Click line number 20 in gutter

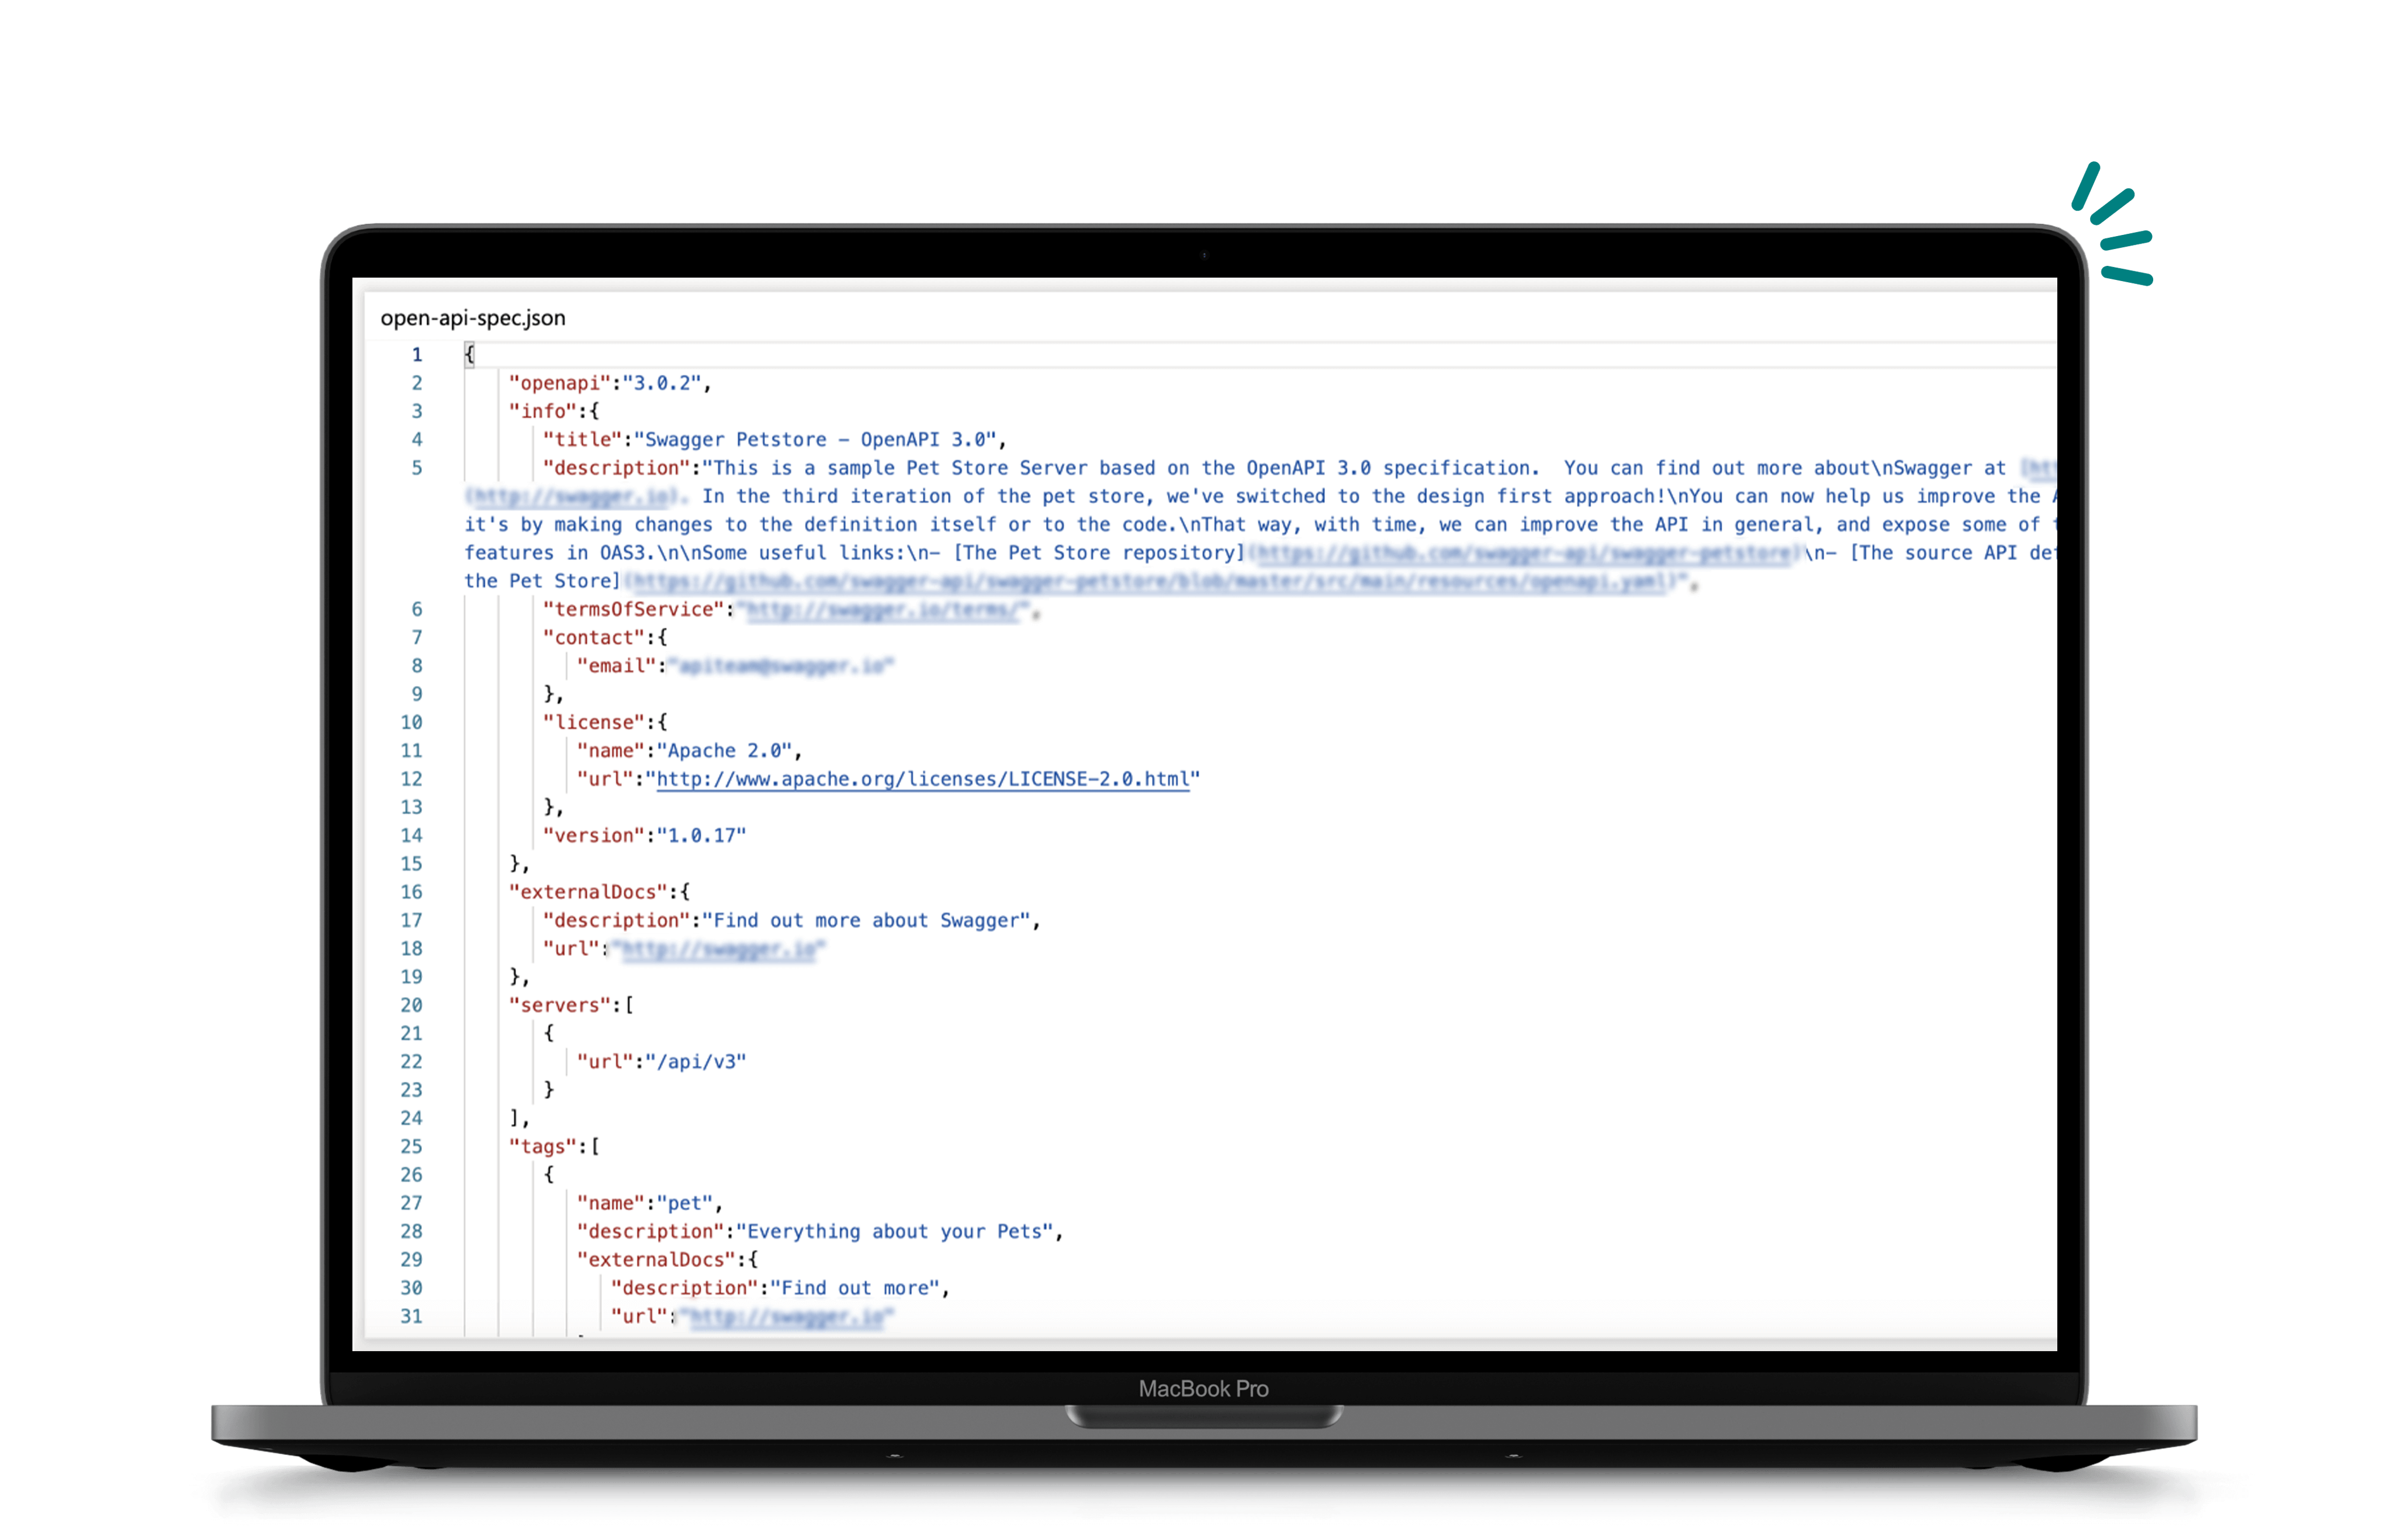[x=411, y=1005]
